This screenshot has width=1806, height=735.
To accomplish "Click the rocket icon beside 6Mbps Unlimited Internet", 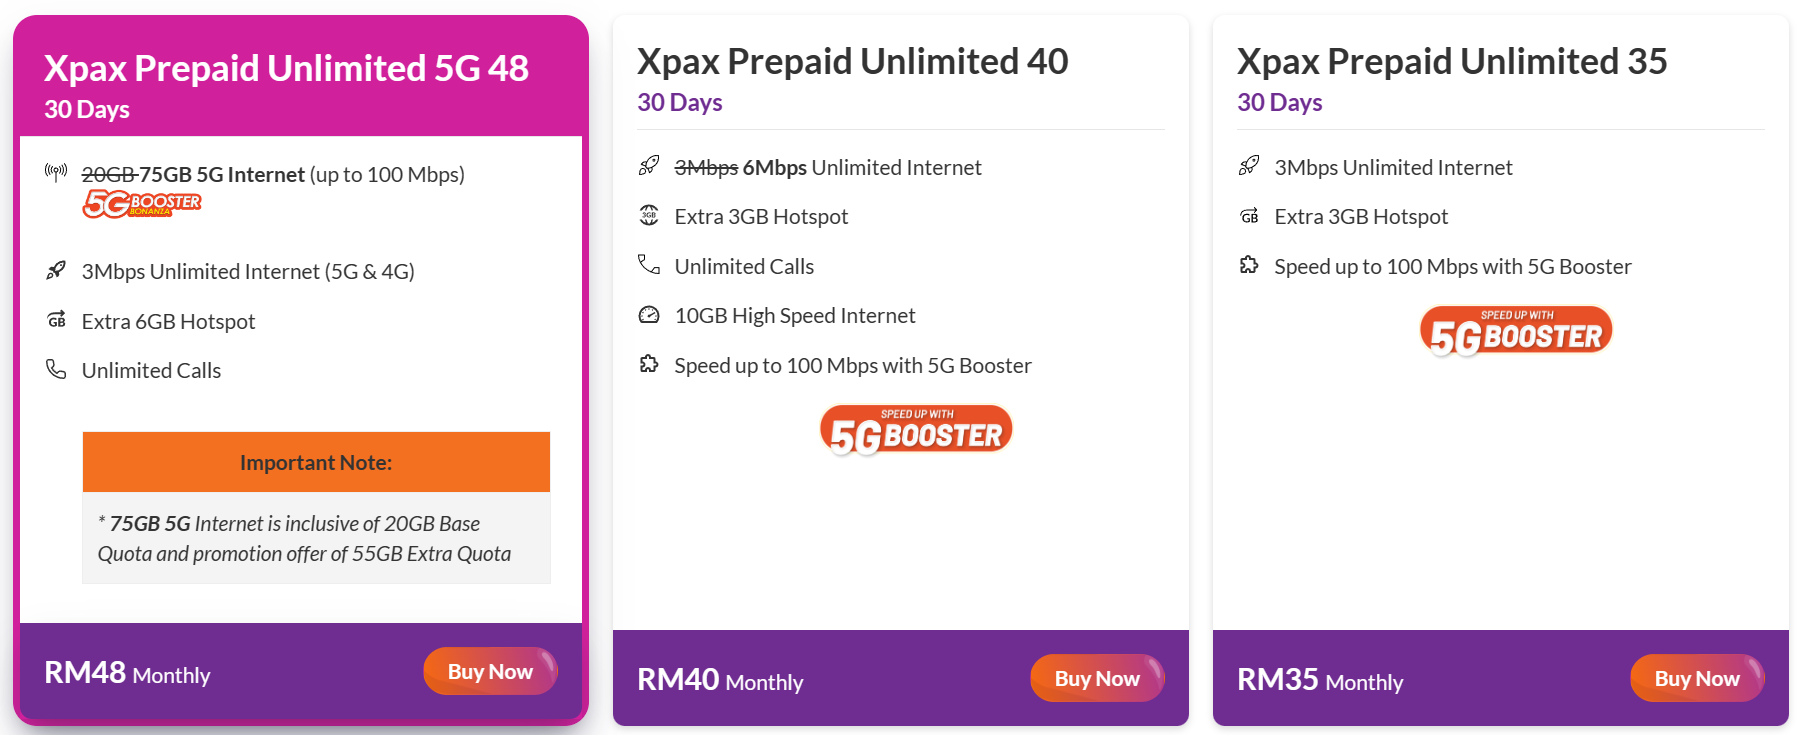I will pos(649,166).
